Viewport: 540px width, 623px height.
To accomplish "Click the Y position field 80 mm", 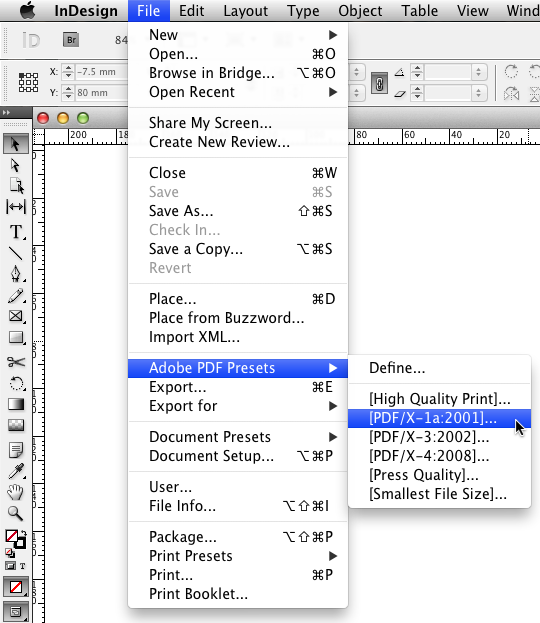I will pyautogui.click(x=101, y=93).
